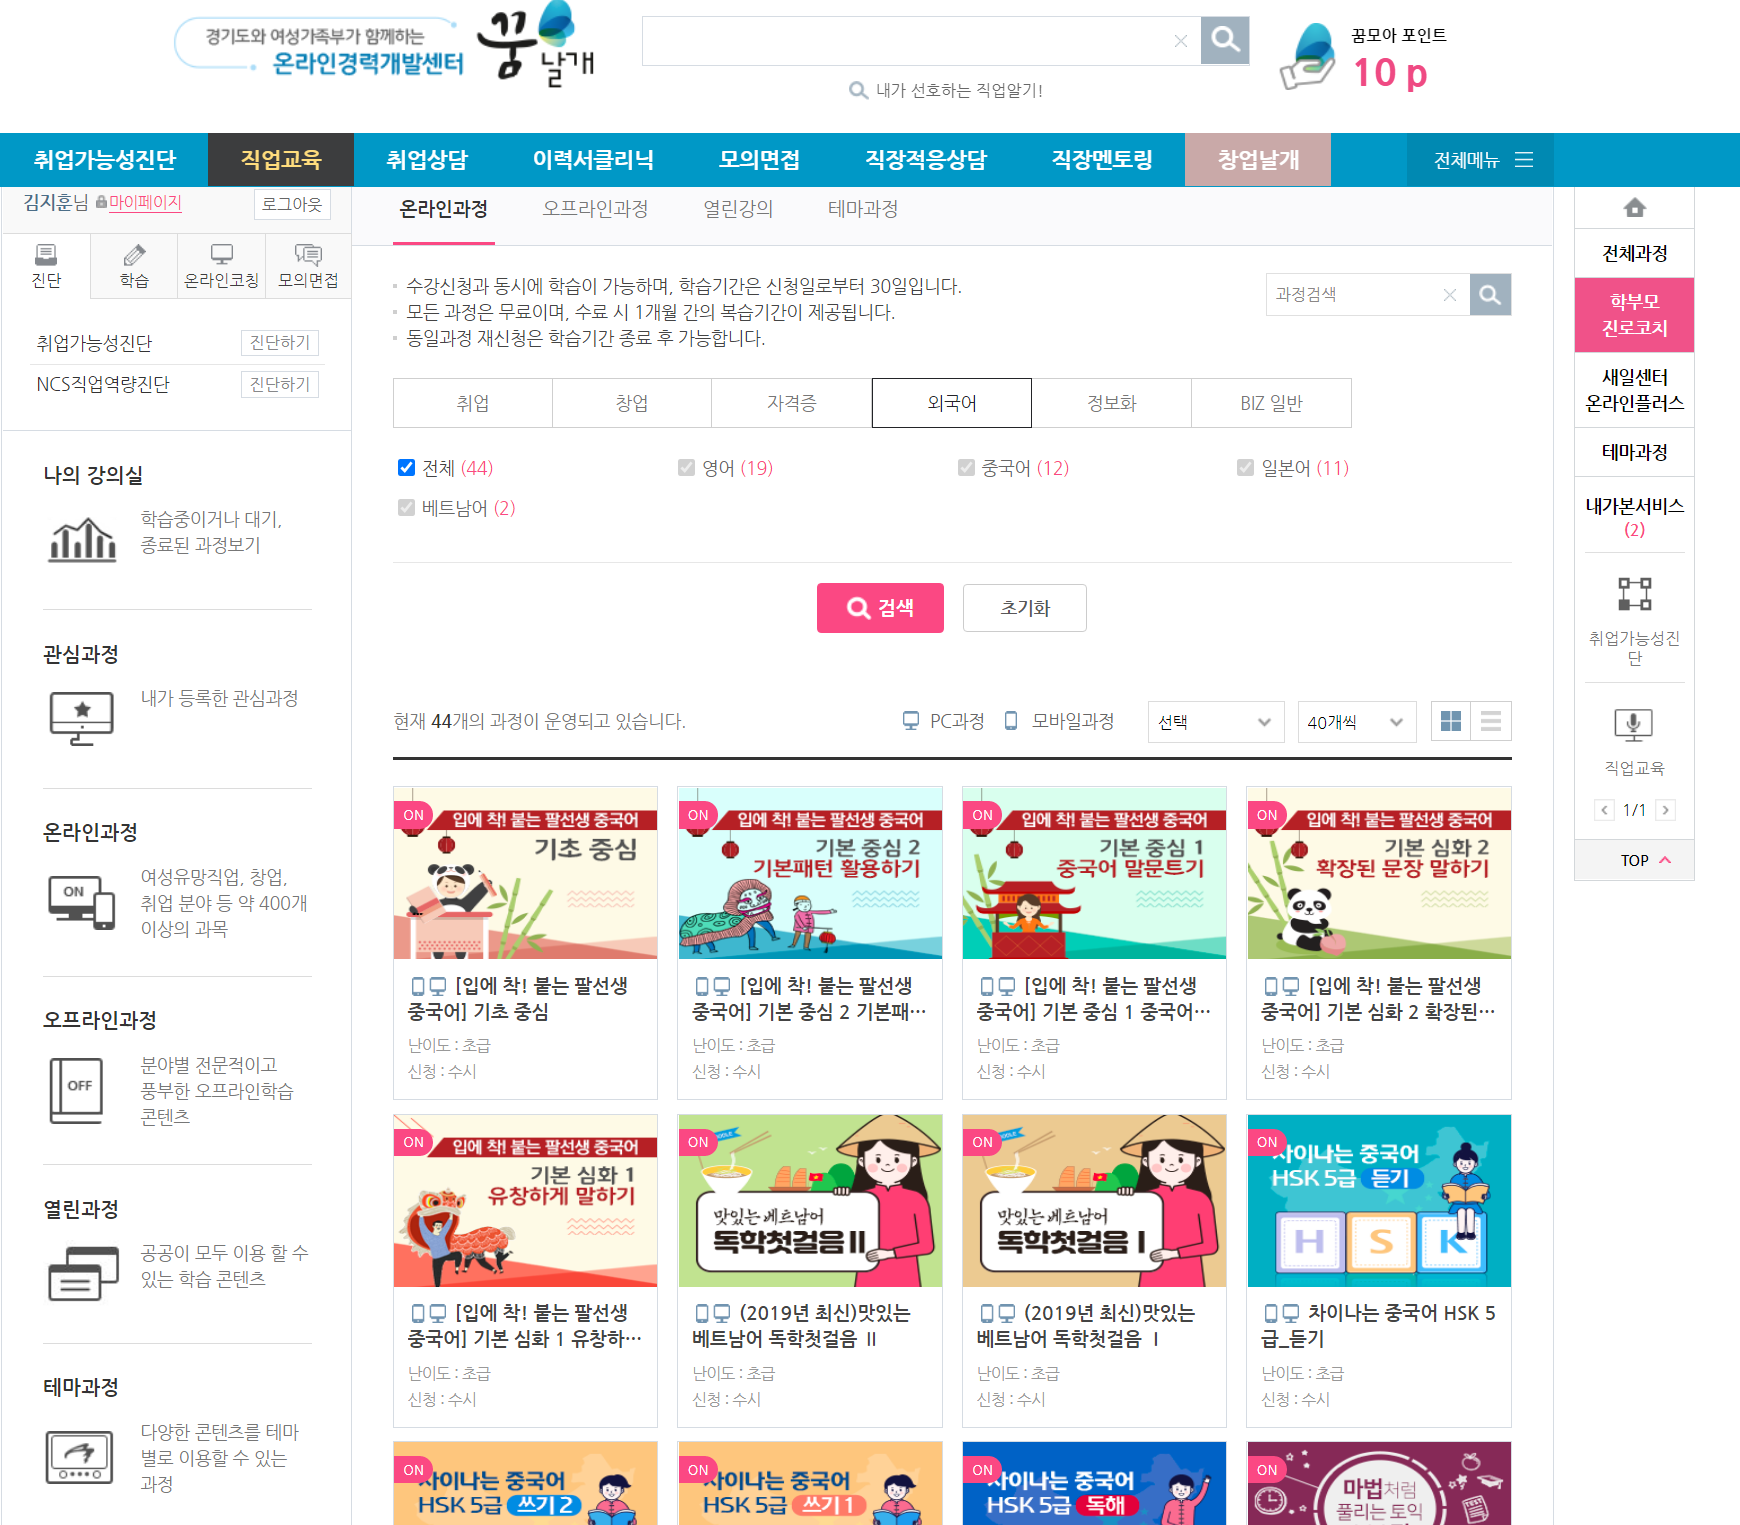Click the pink 검색 button

880,608
